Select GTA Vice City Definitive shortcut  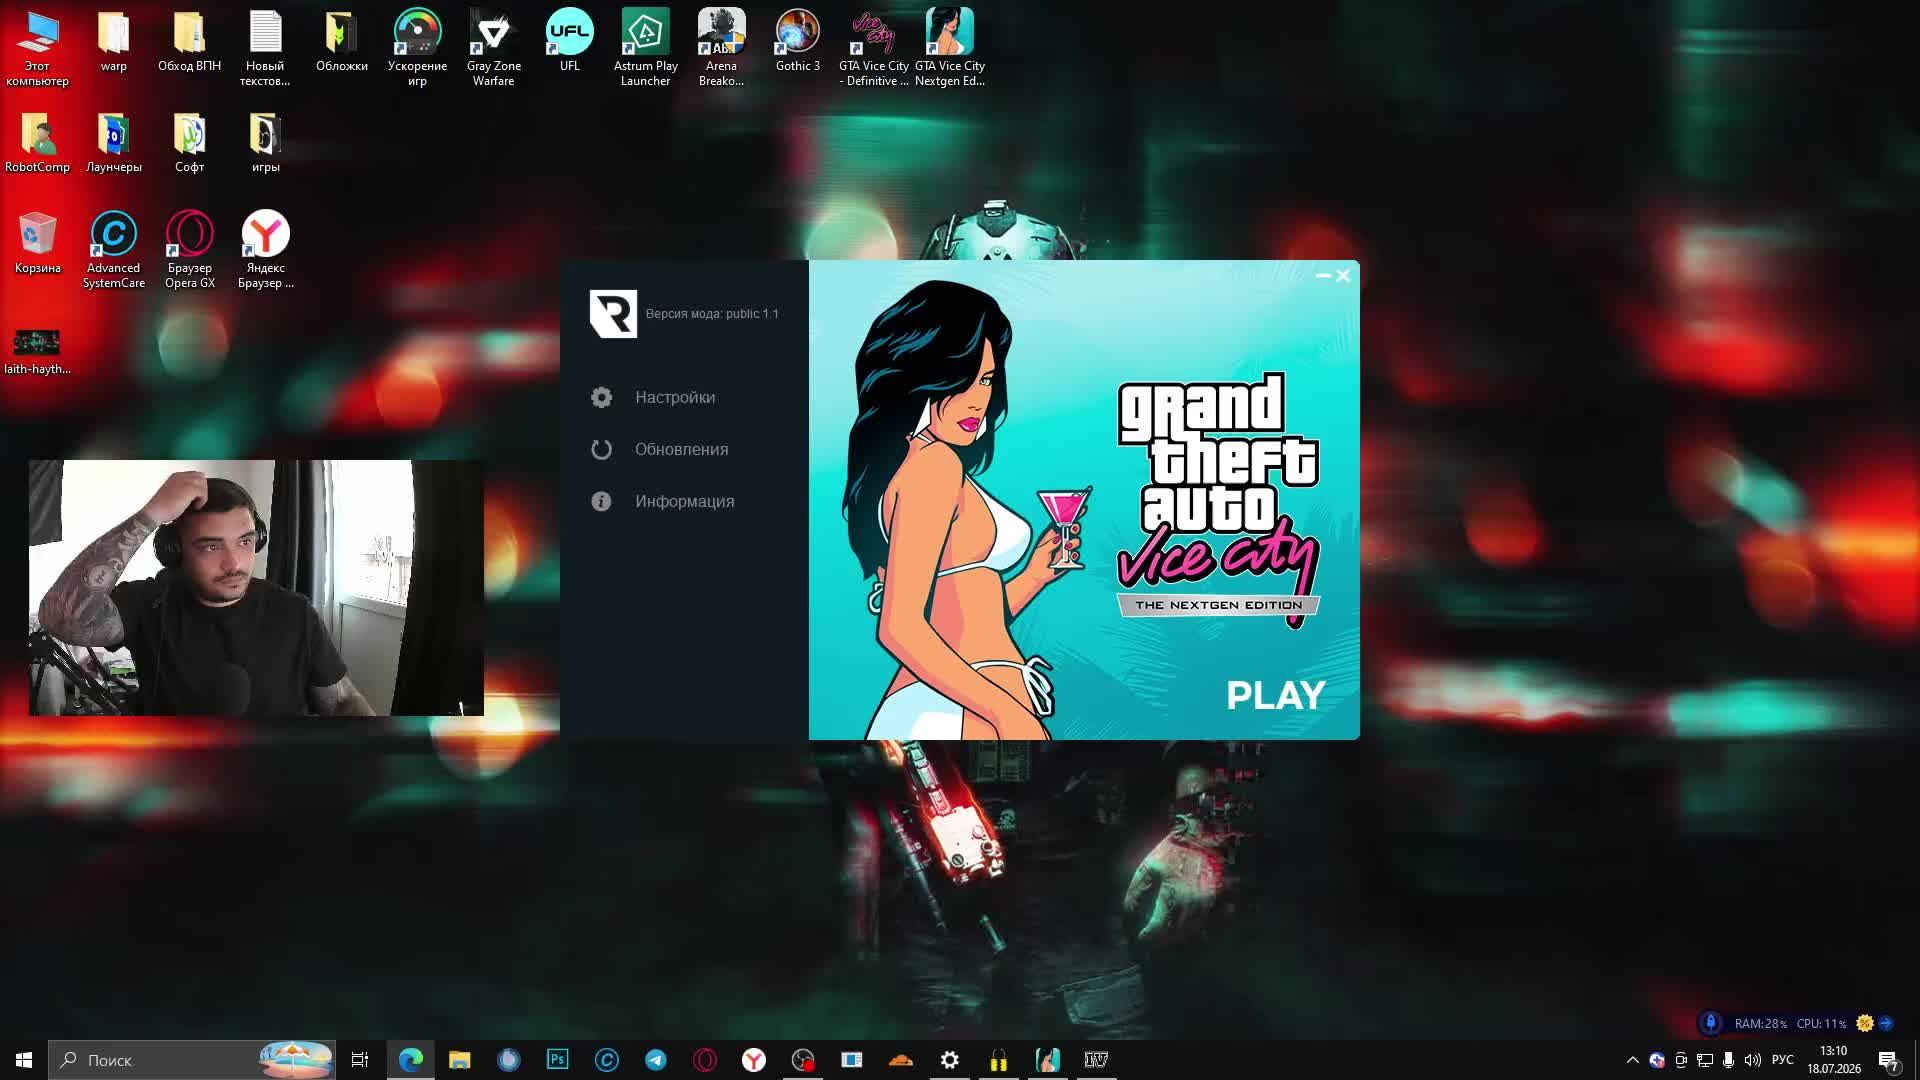873,48
